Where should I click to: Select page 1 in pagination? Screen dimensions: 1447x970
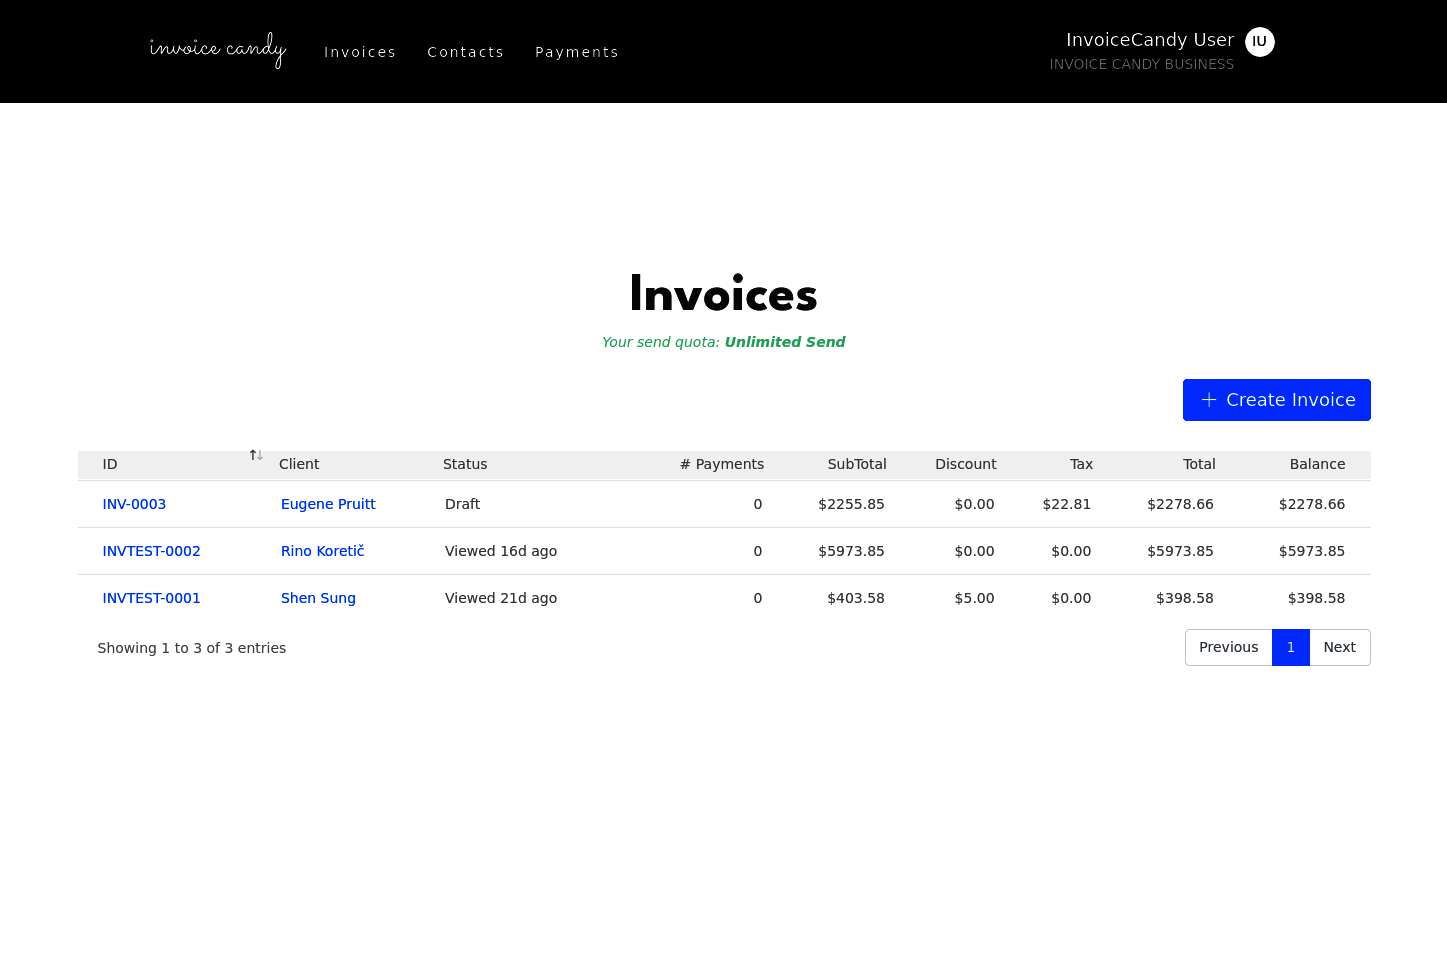(x=1291, y=647)
